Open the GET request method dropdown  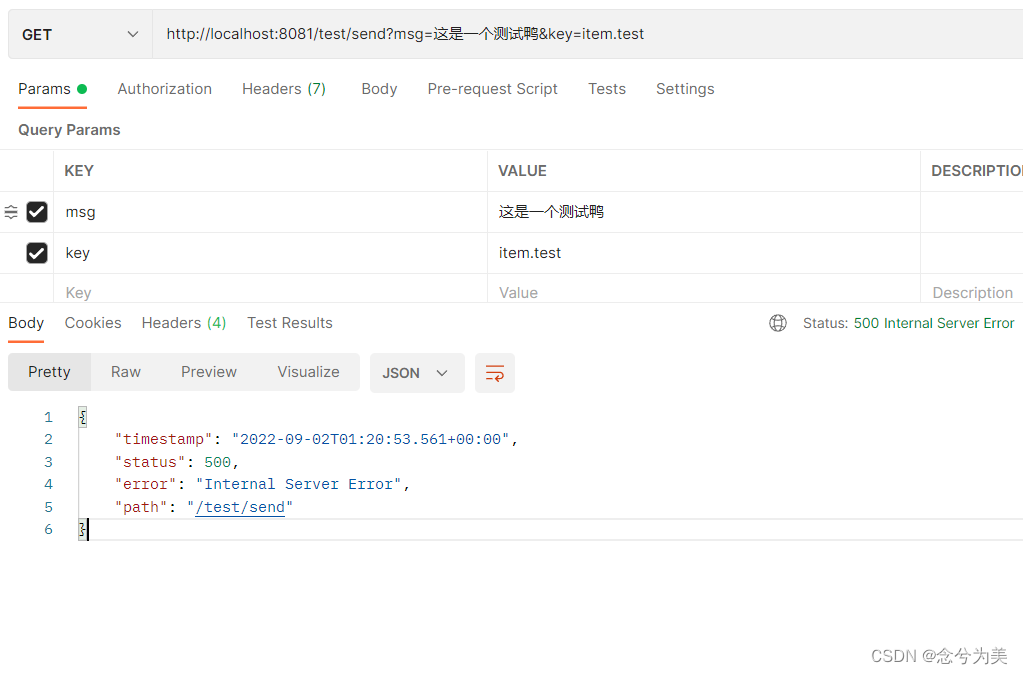pos(79,33)
